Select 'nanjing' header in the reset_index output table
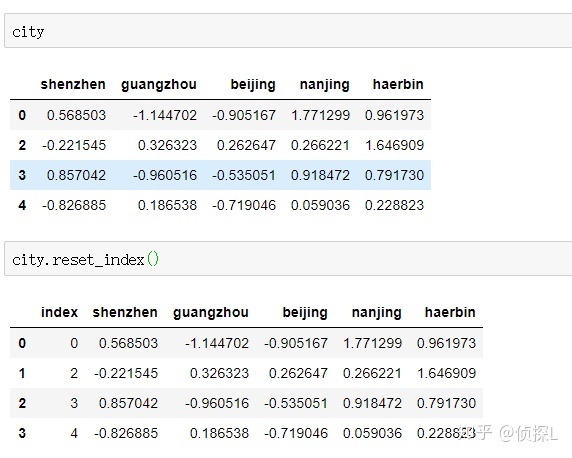 pyautogui.click(x=377, y=312)
